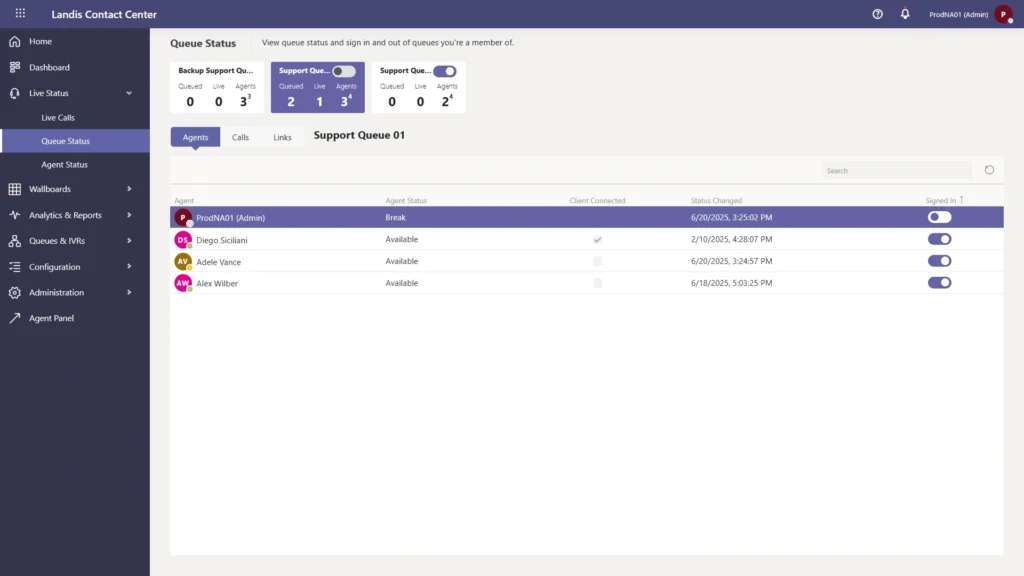Click the Dashboard icon in sidebar
This screenshot has width=1024, height=576.
point(14,67)
